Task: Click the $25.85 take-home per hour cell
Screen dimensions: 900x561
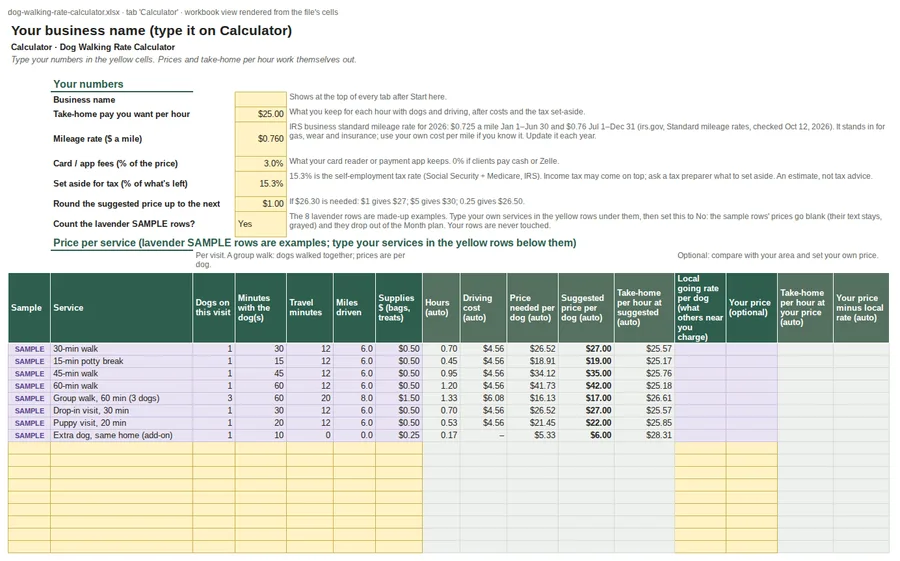Action: pos(644,423)
